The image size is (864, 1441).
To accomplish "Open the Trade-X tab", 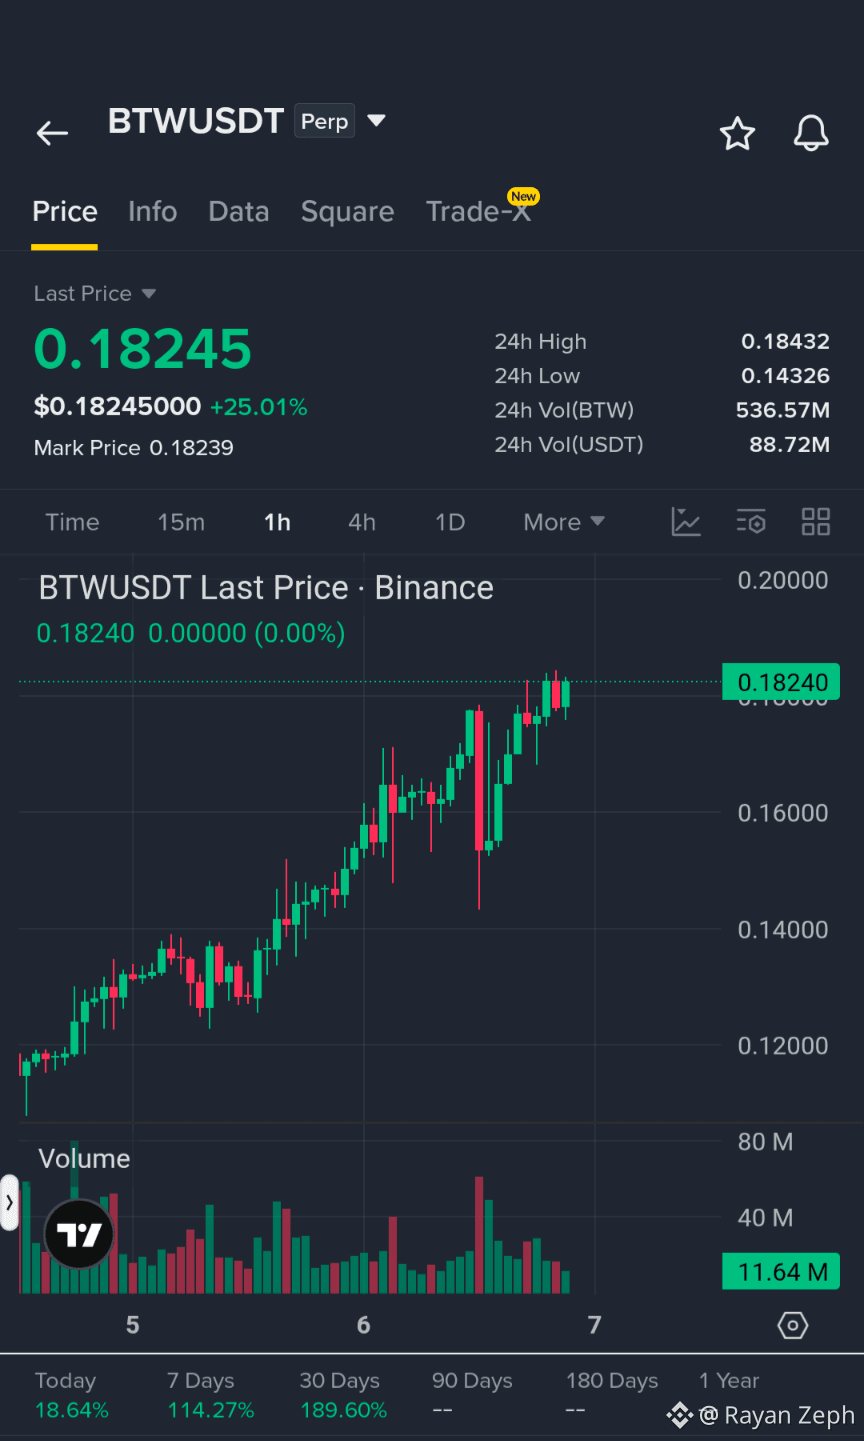I will click(x=479, y=212).
